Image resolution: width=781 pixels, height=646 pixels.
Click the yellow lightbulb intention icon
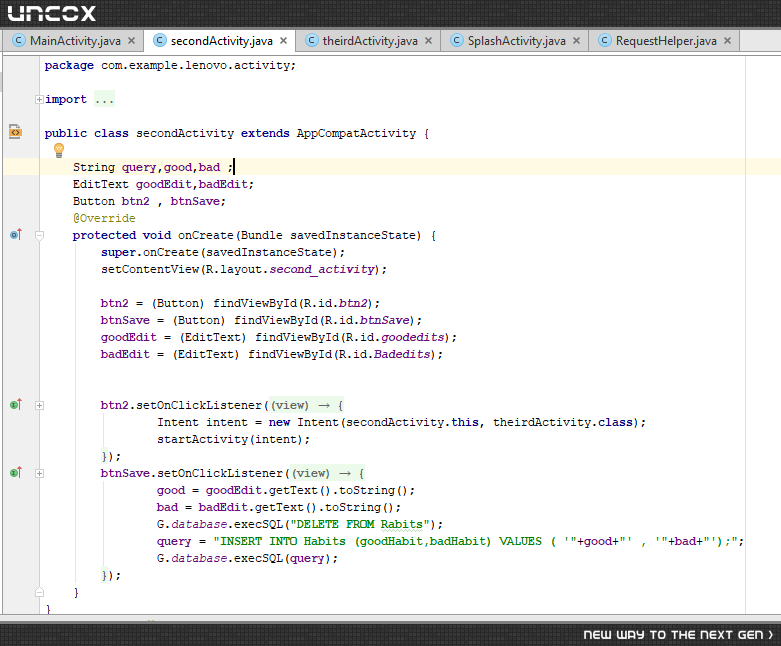click(x=59, y=150)
